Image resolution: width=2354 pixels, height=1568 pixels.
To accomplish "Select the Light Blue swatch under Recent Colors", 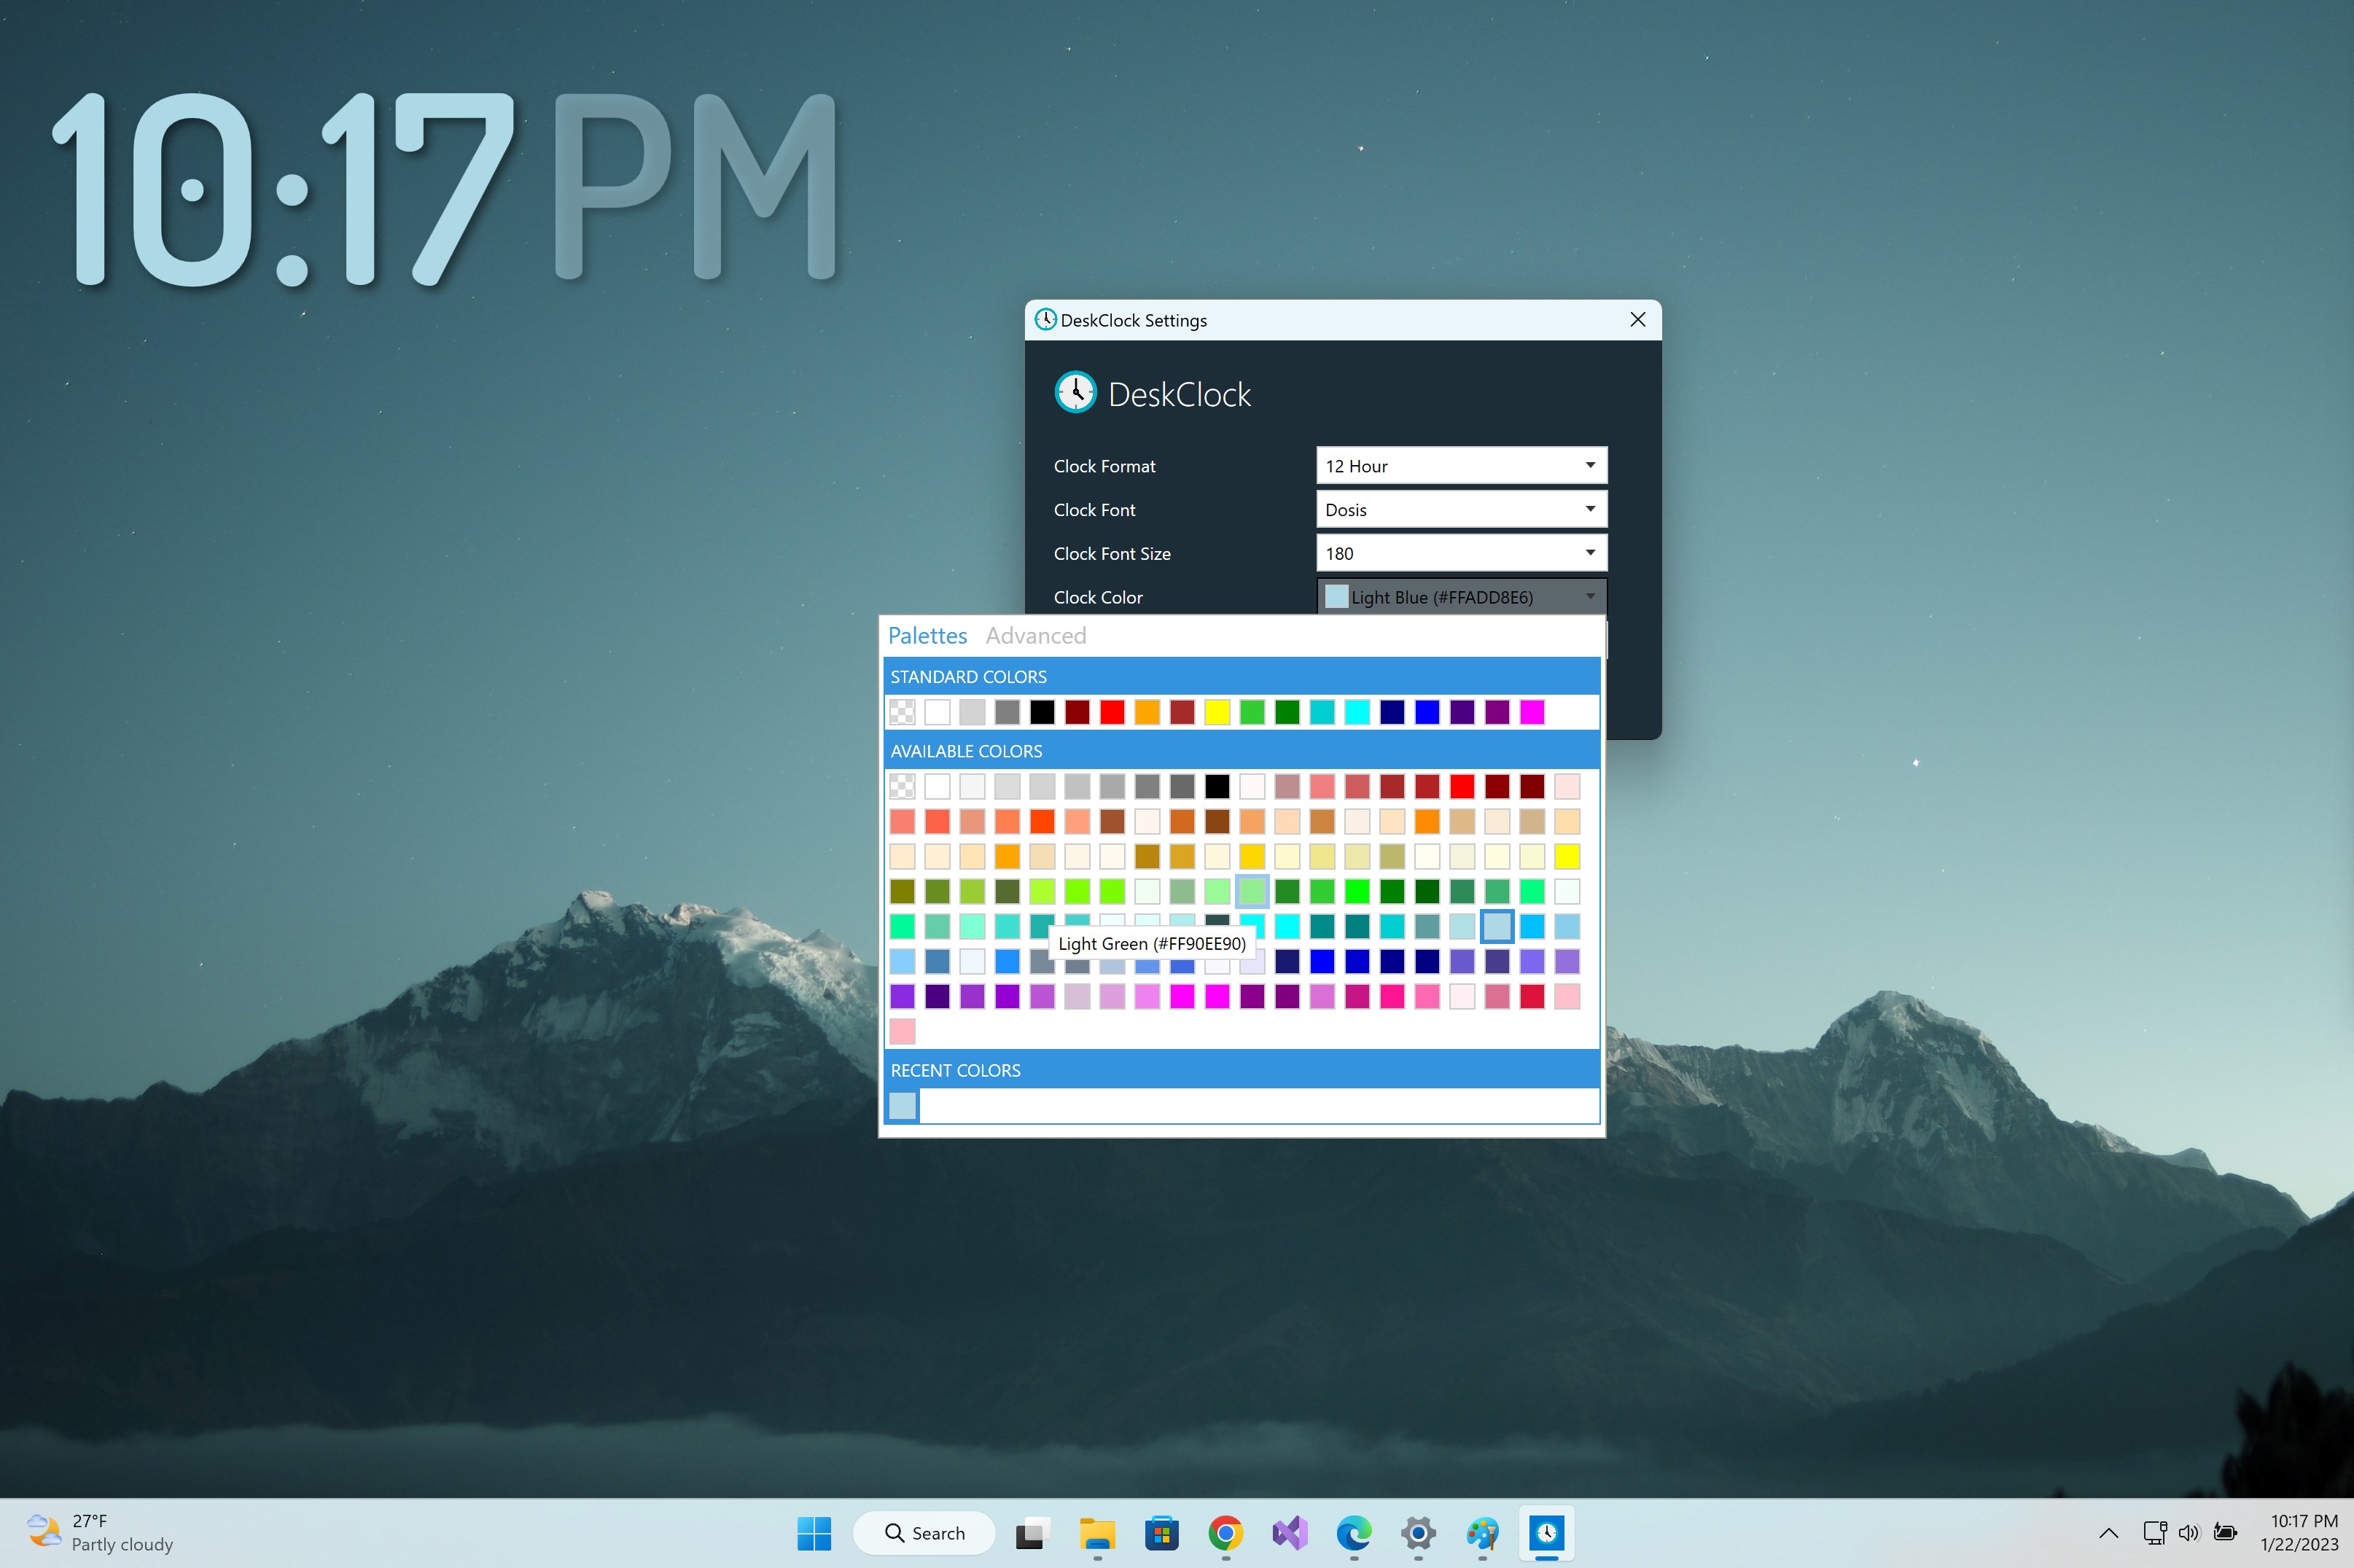I will 902,1105.
